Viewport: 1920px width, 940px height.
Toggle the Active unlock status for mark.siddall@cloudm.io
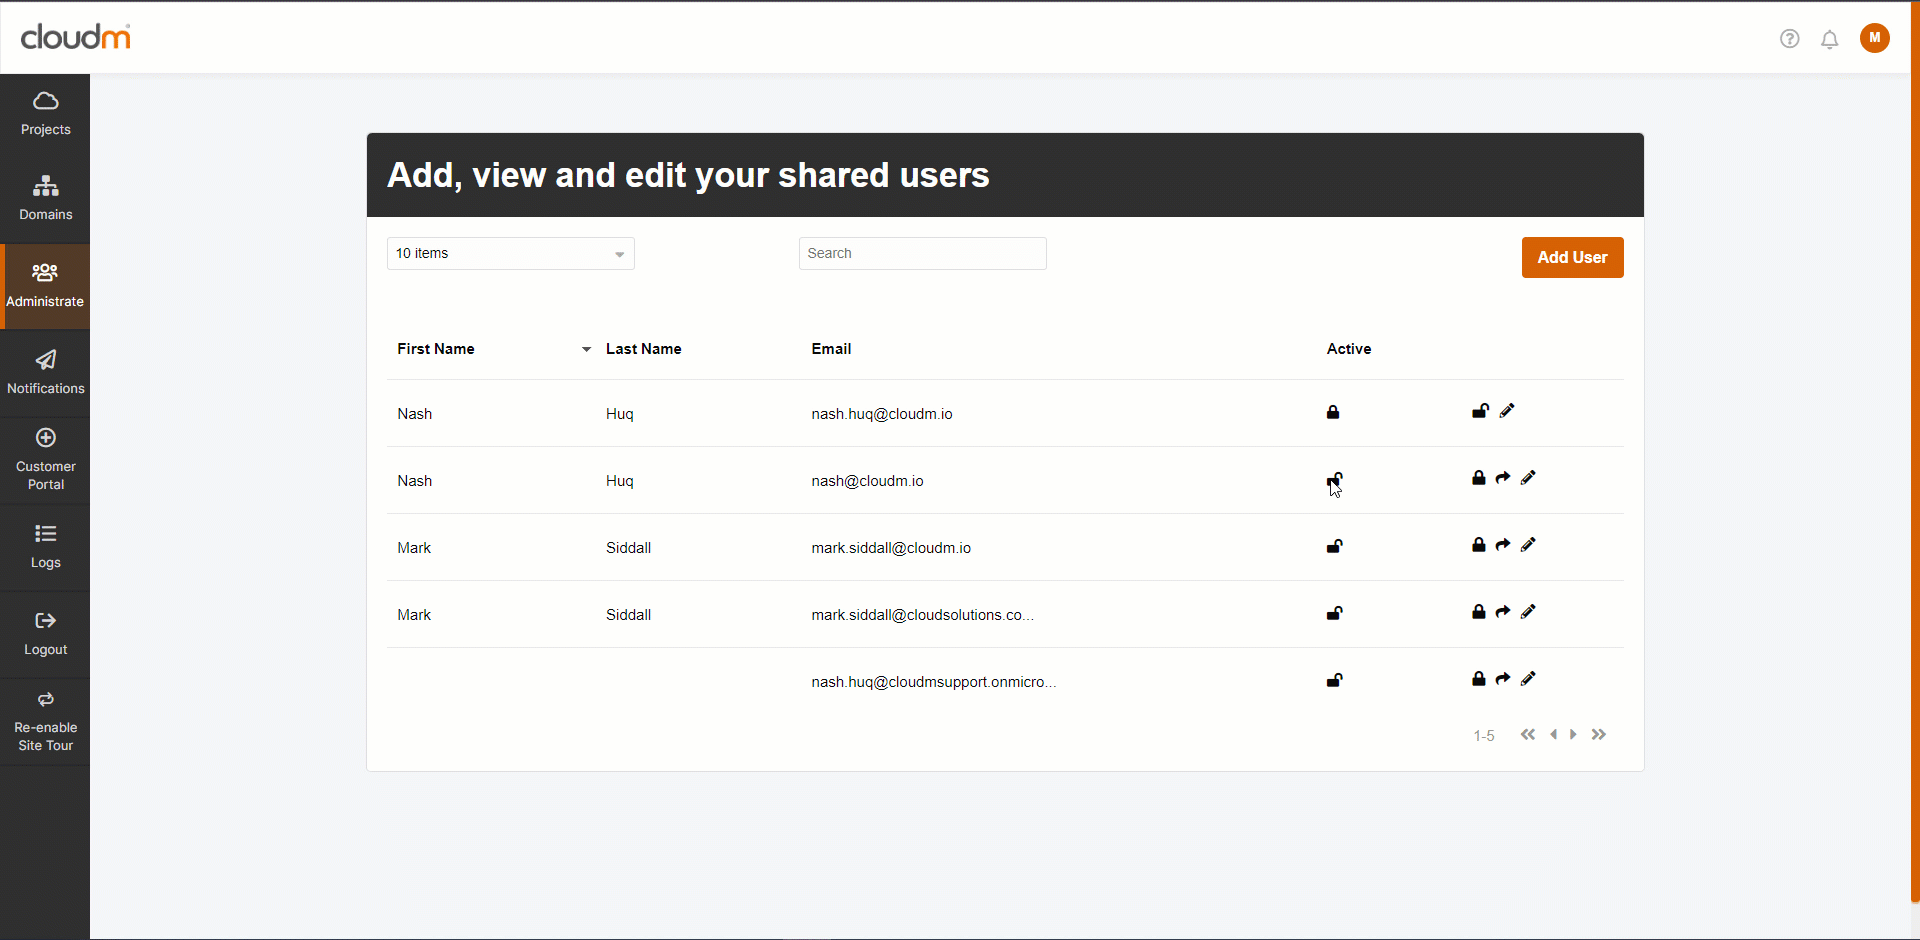click(1334, 546)
